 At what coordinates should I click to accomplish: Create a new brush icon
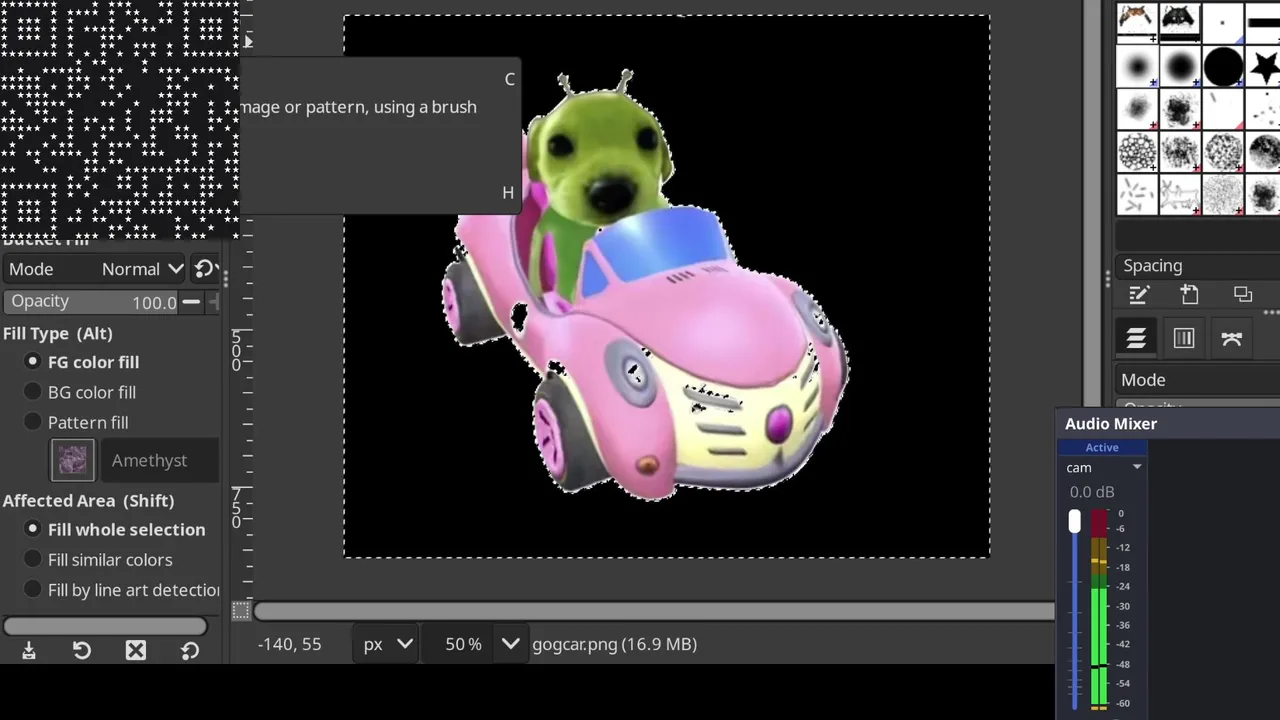[x=1189, y=295]
